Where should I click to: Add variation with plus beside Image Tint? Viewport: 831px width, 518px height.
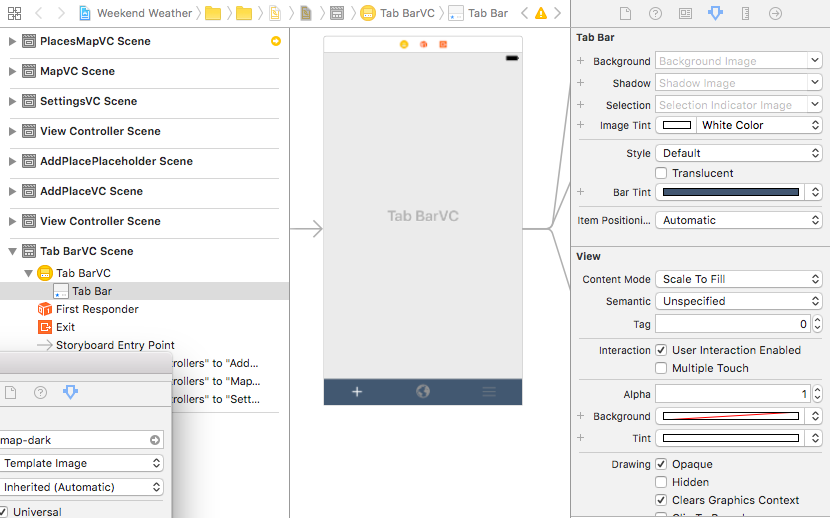(581, 125)
